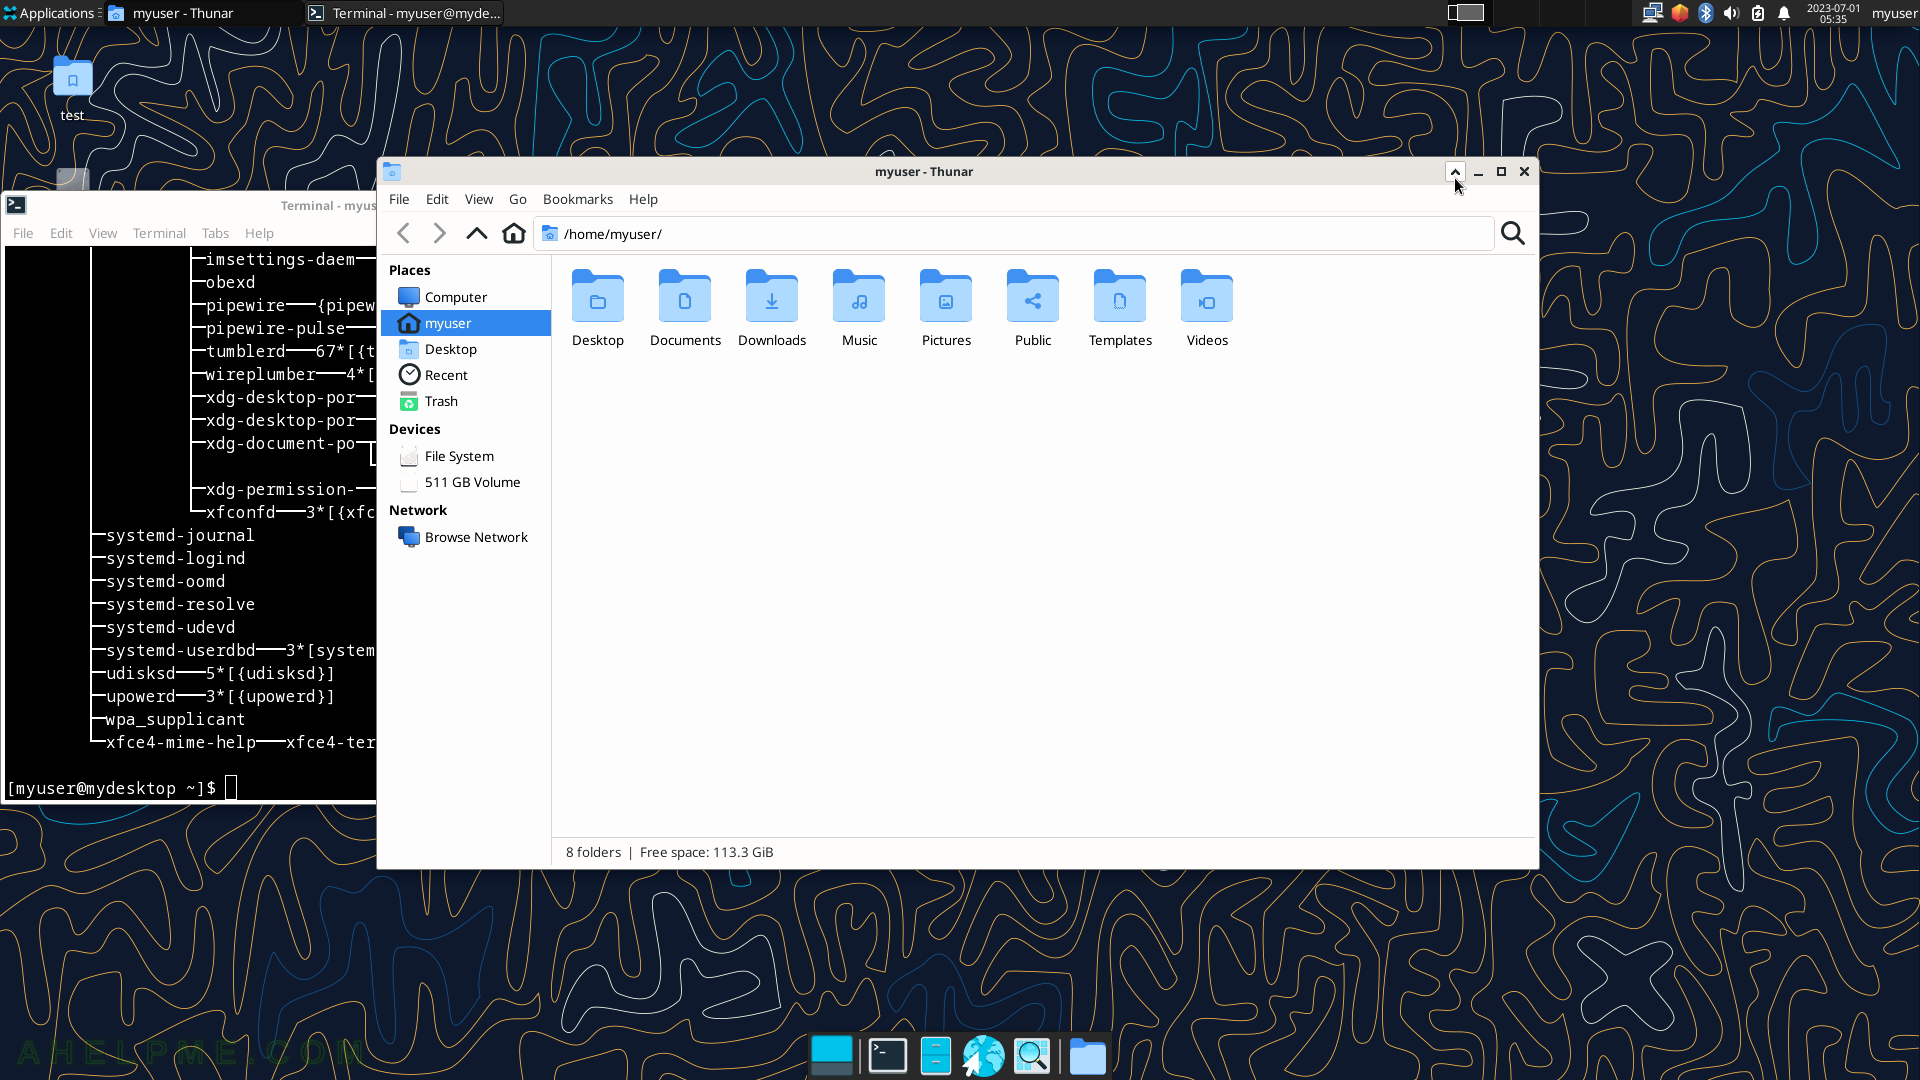Go back using the left arrow in Thunar
Viewport: 1920px width, 1080px height.
[403, 234]
